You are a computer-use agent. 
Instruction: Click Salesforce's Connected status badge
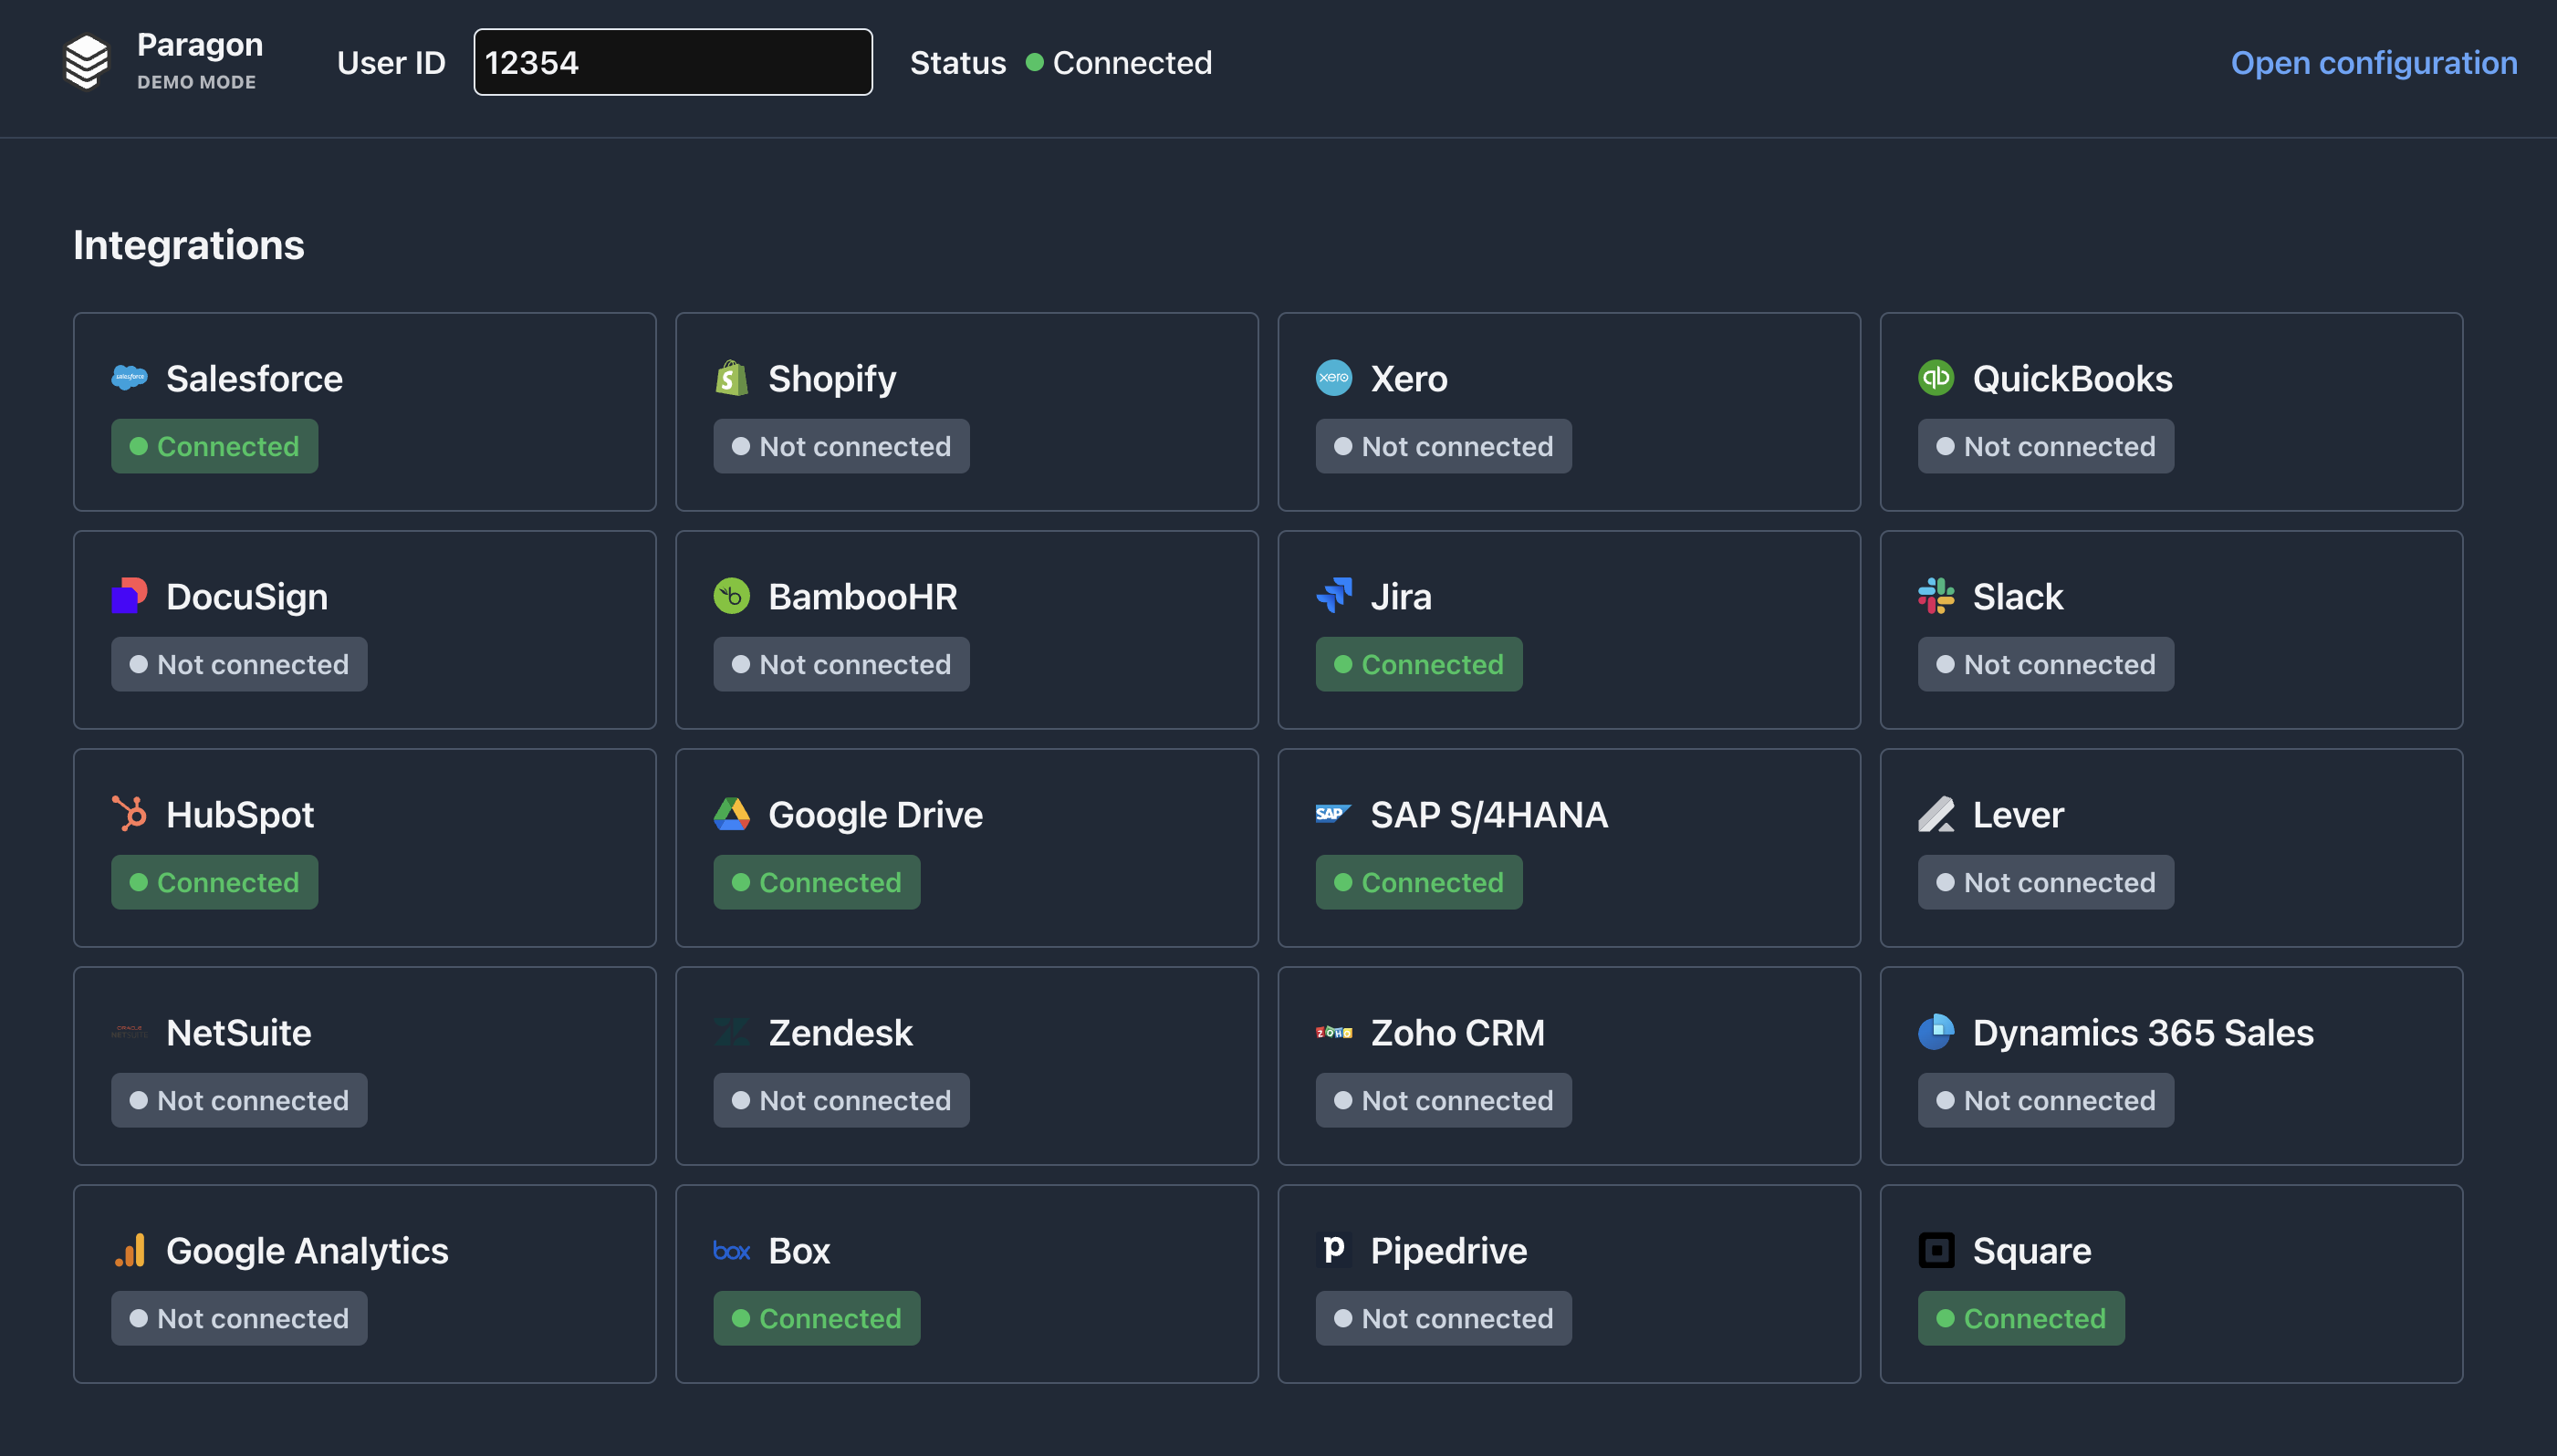[x=215, y=446]
